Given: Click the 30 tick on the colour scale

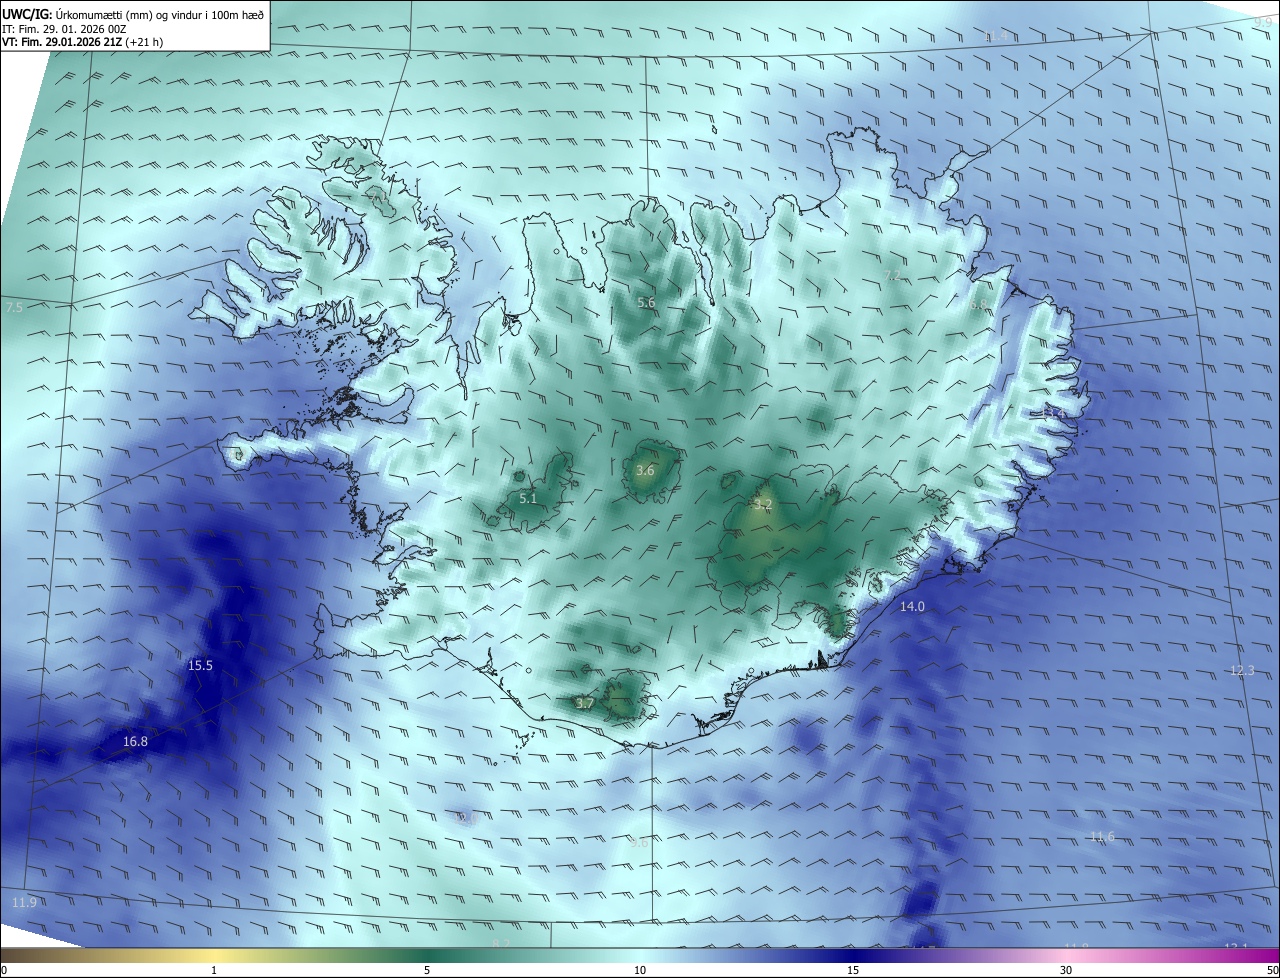Looking at the screenshot, I should 1066,970.
